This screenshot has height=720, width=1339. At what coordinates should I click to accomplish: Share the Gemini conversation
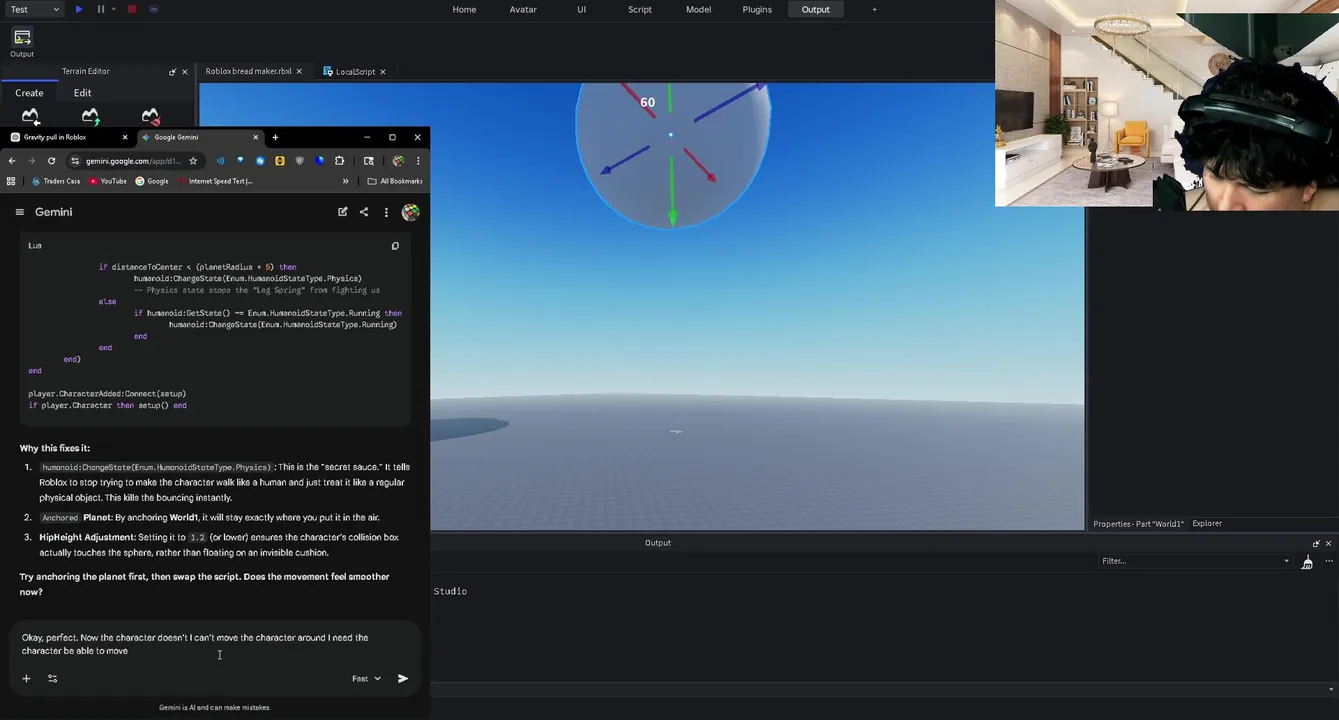click(x=364, y=212)
